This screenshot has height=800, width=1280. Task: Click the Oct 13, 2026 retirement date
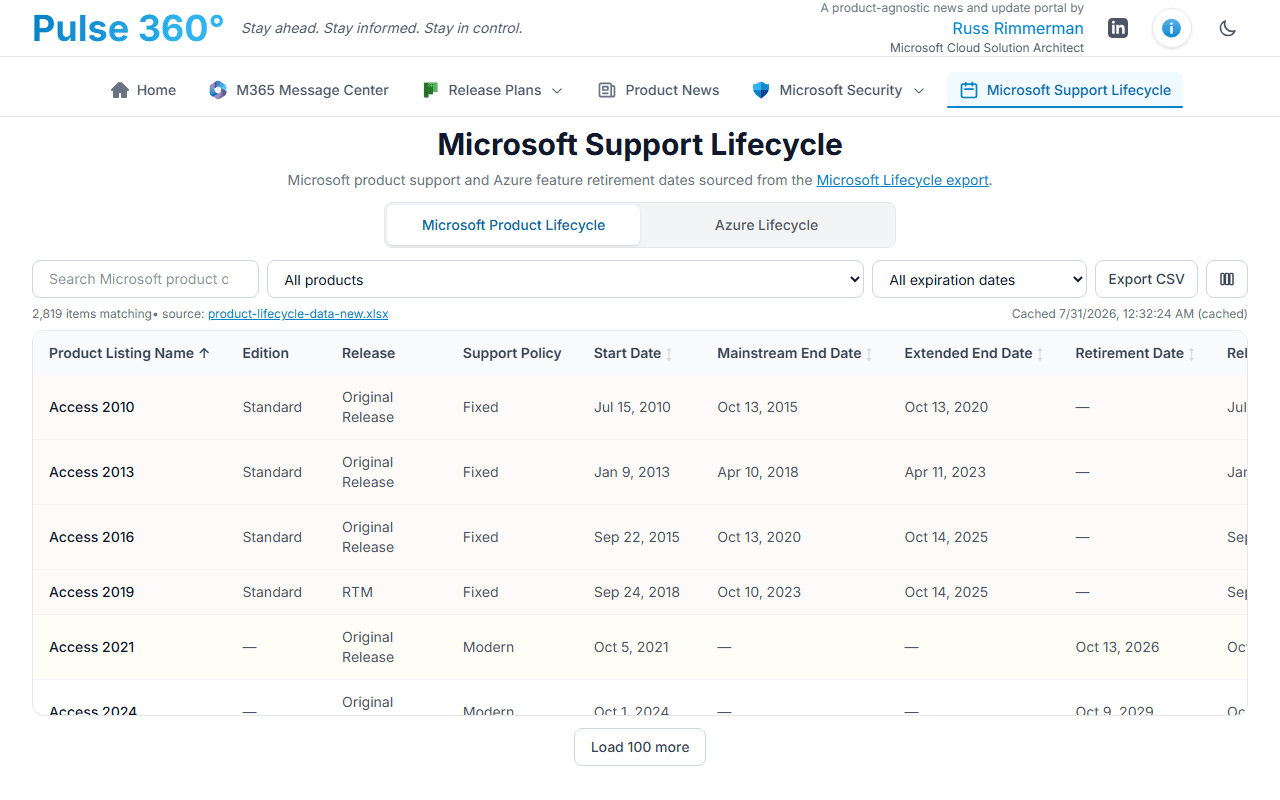pyautogui.click(x=1117, y=647)
